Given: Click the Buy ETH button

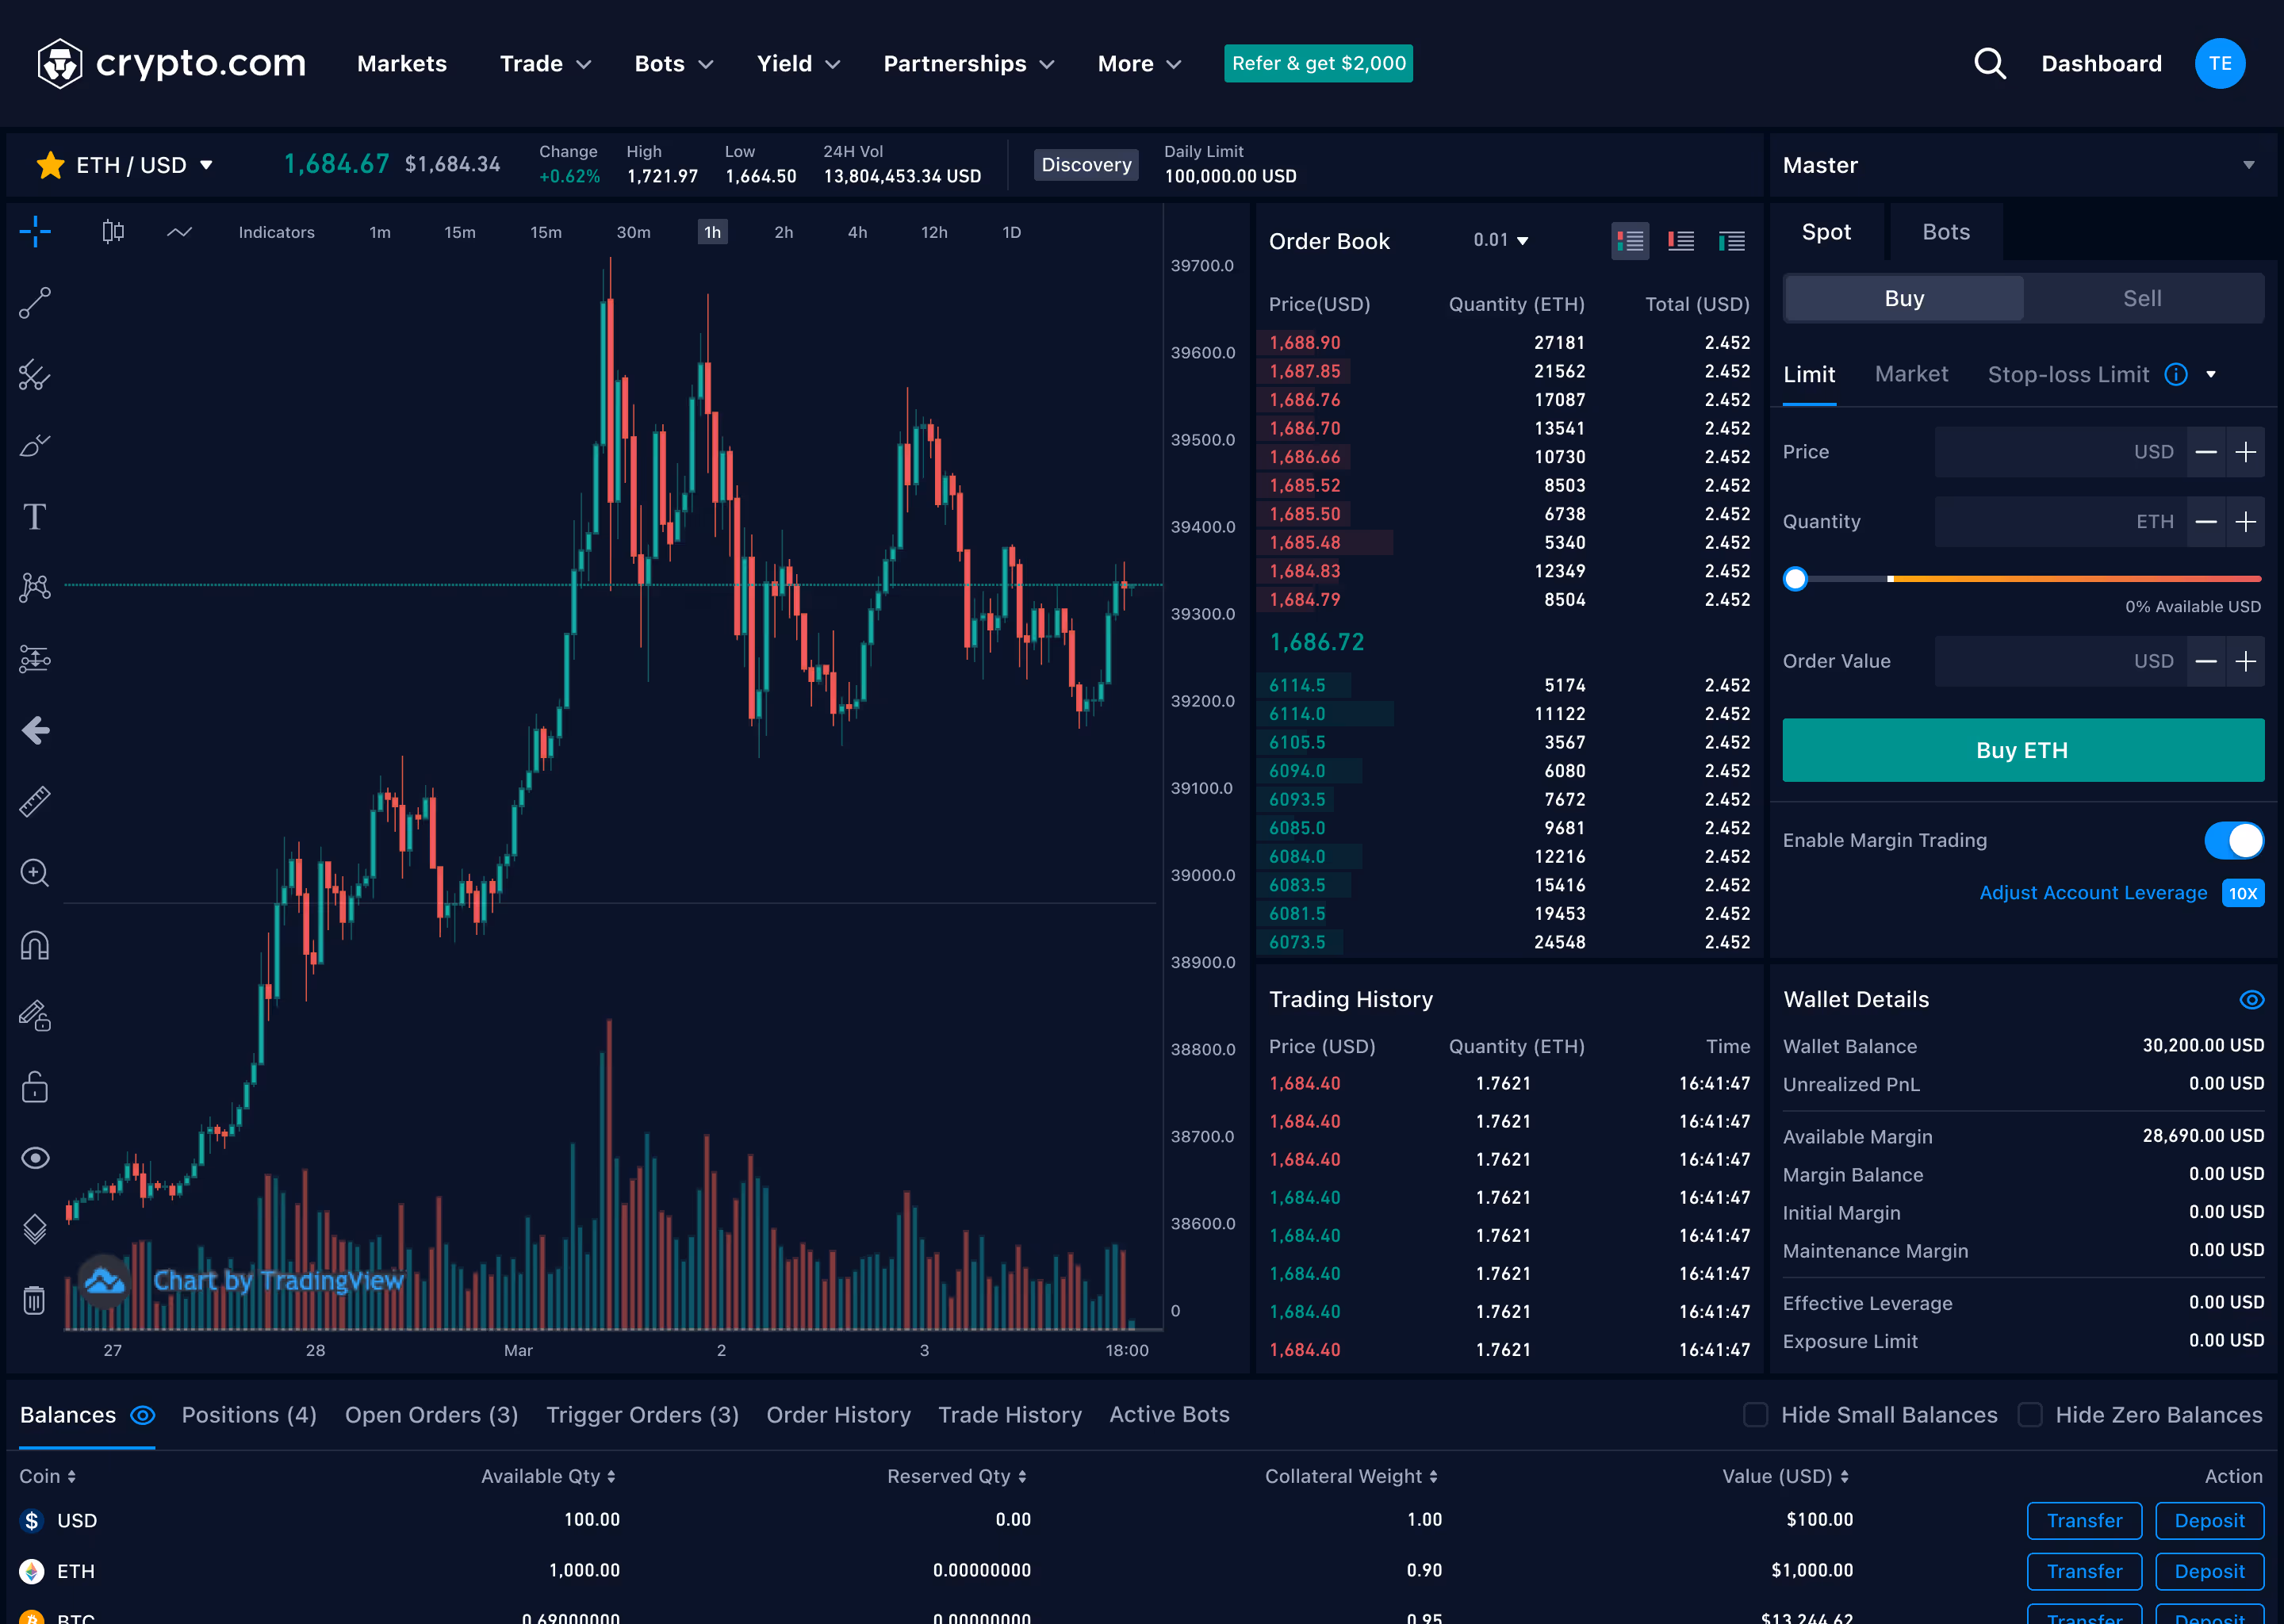Looking at the screenshot, I should [x=2023, y=750].
